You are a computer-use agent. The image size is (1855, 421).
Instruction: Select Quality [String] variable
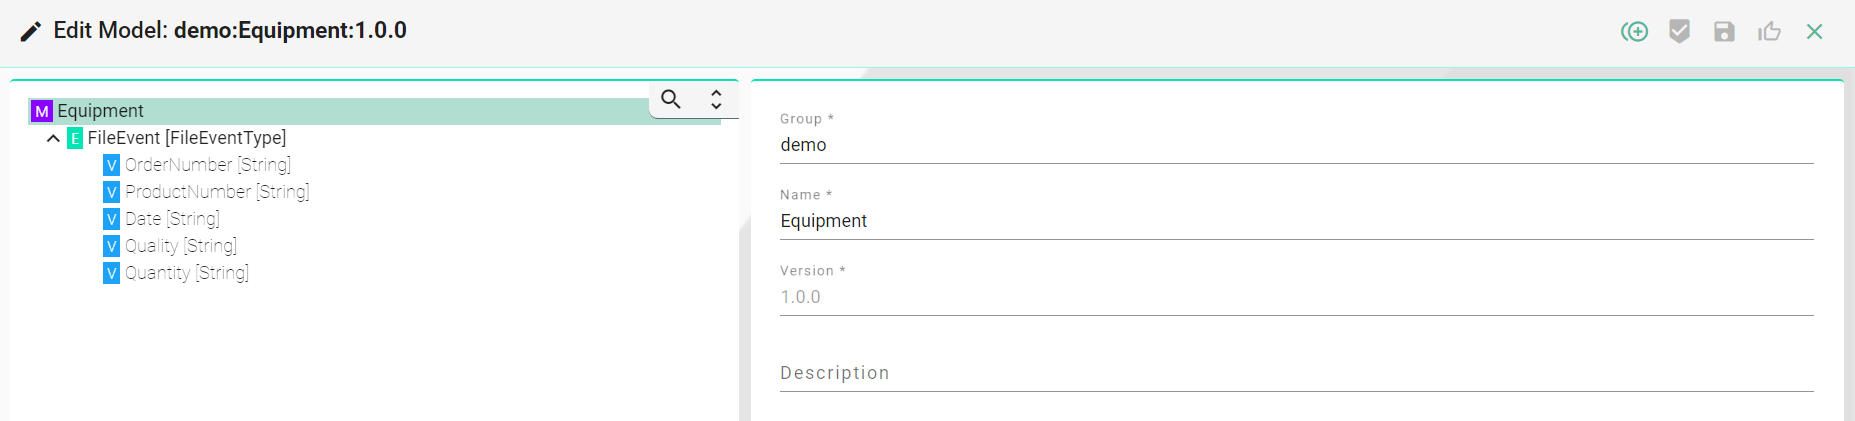tap(181, 246)
